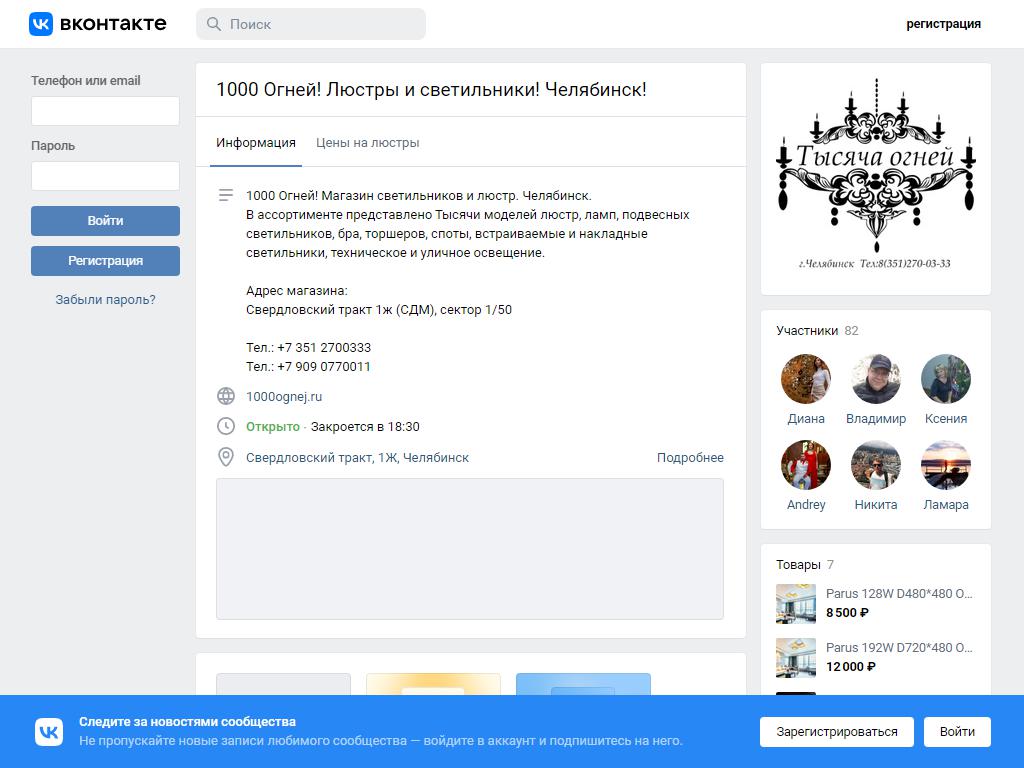Focus the Телефон или email field
The height and width of the screenshot is (768, 1024).
pyautogui.click(x=105, y=111)
